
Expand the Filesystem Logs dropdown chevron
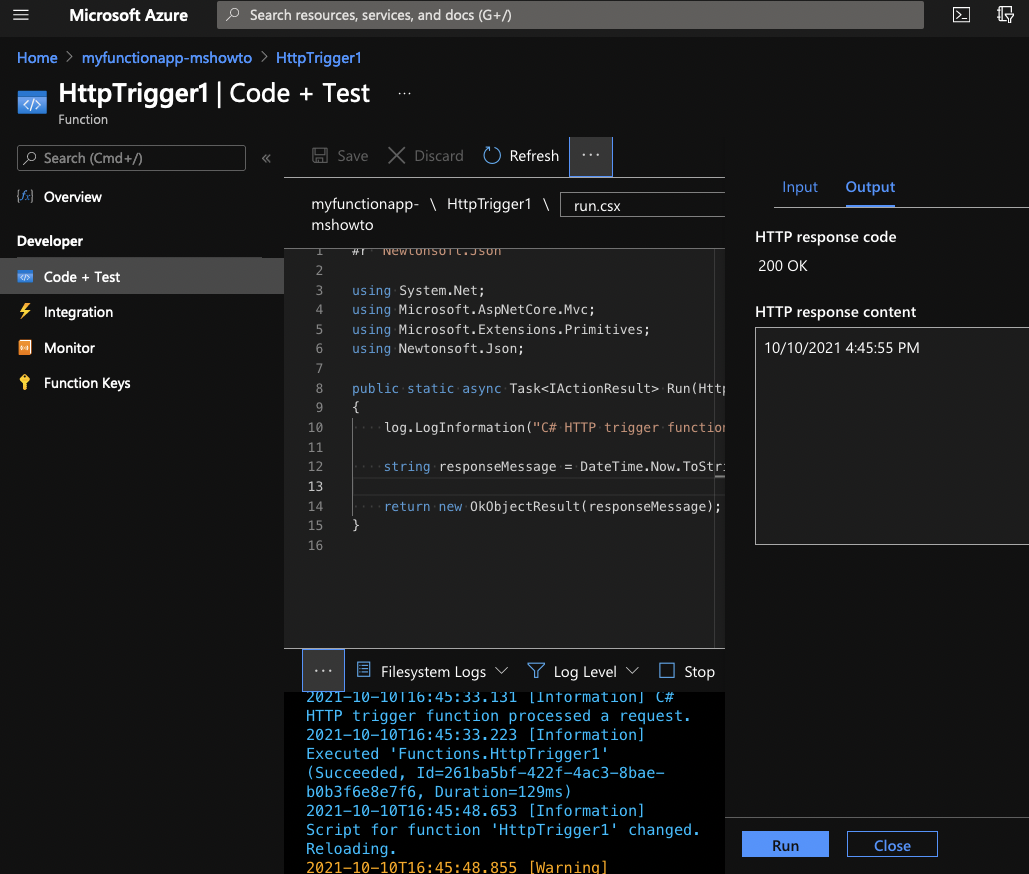pos(502,671)
